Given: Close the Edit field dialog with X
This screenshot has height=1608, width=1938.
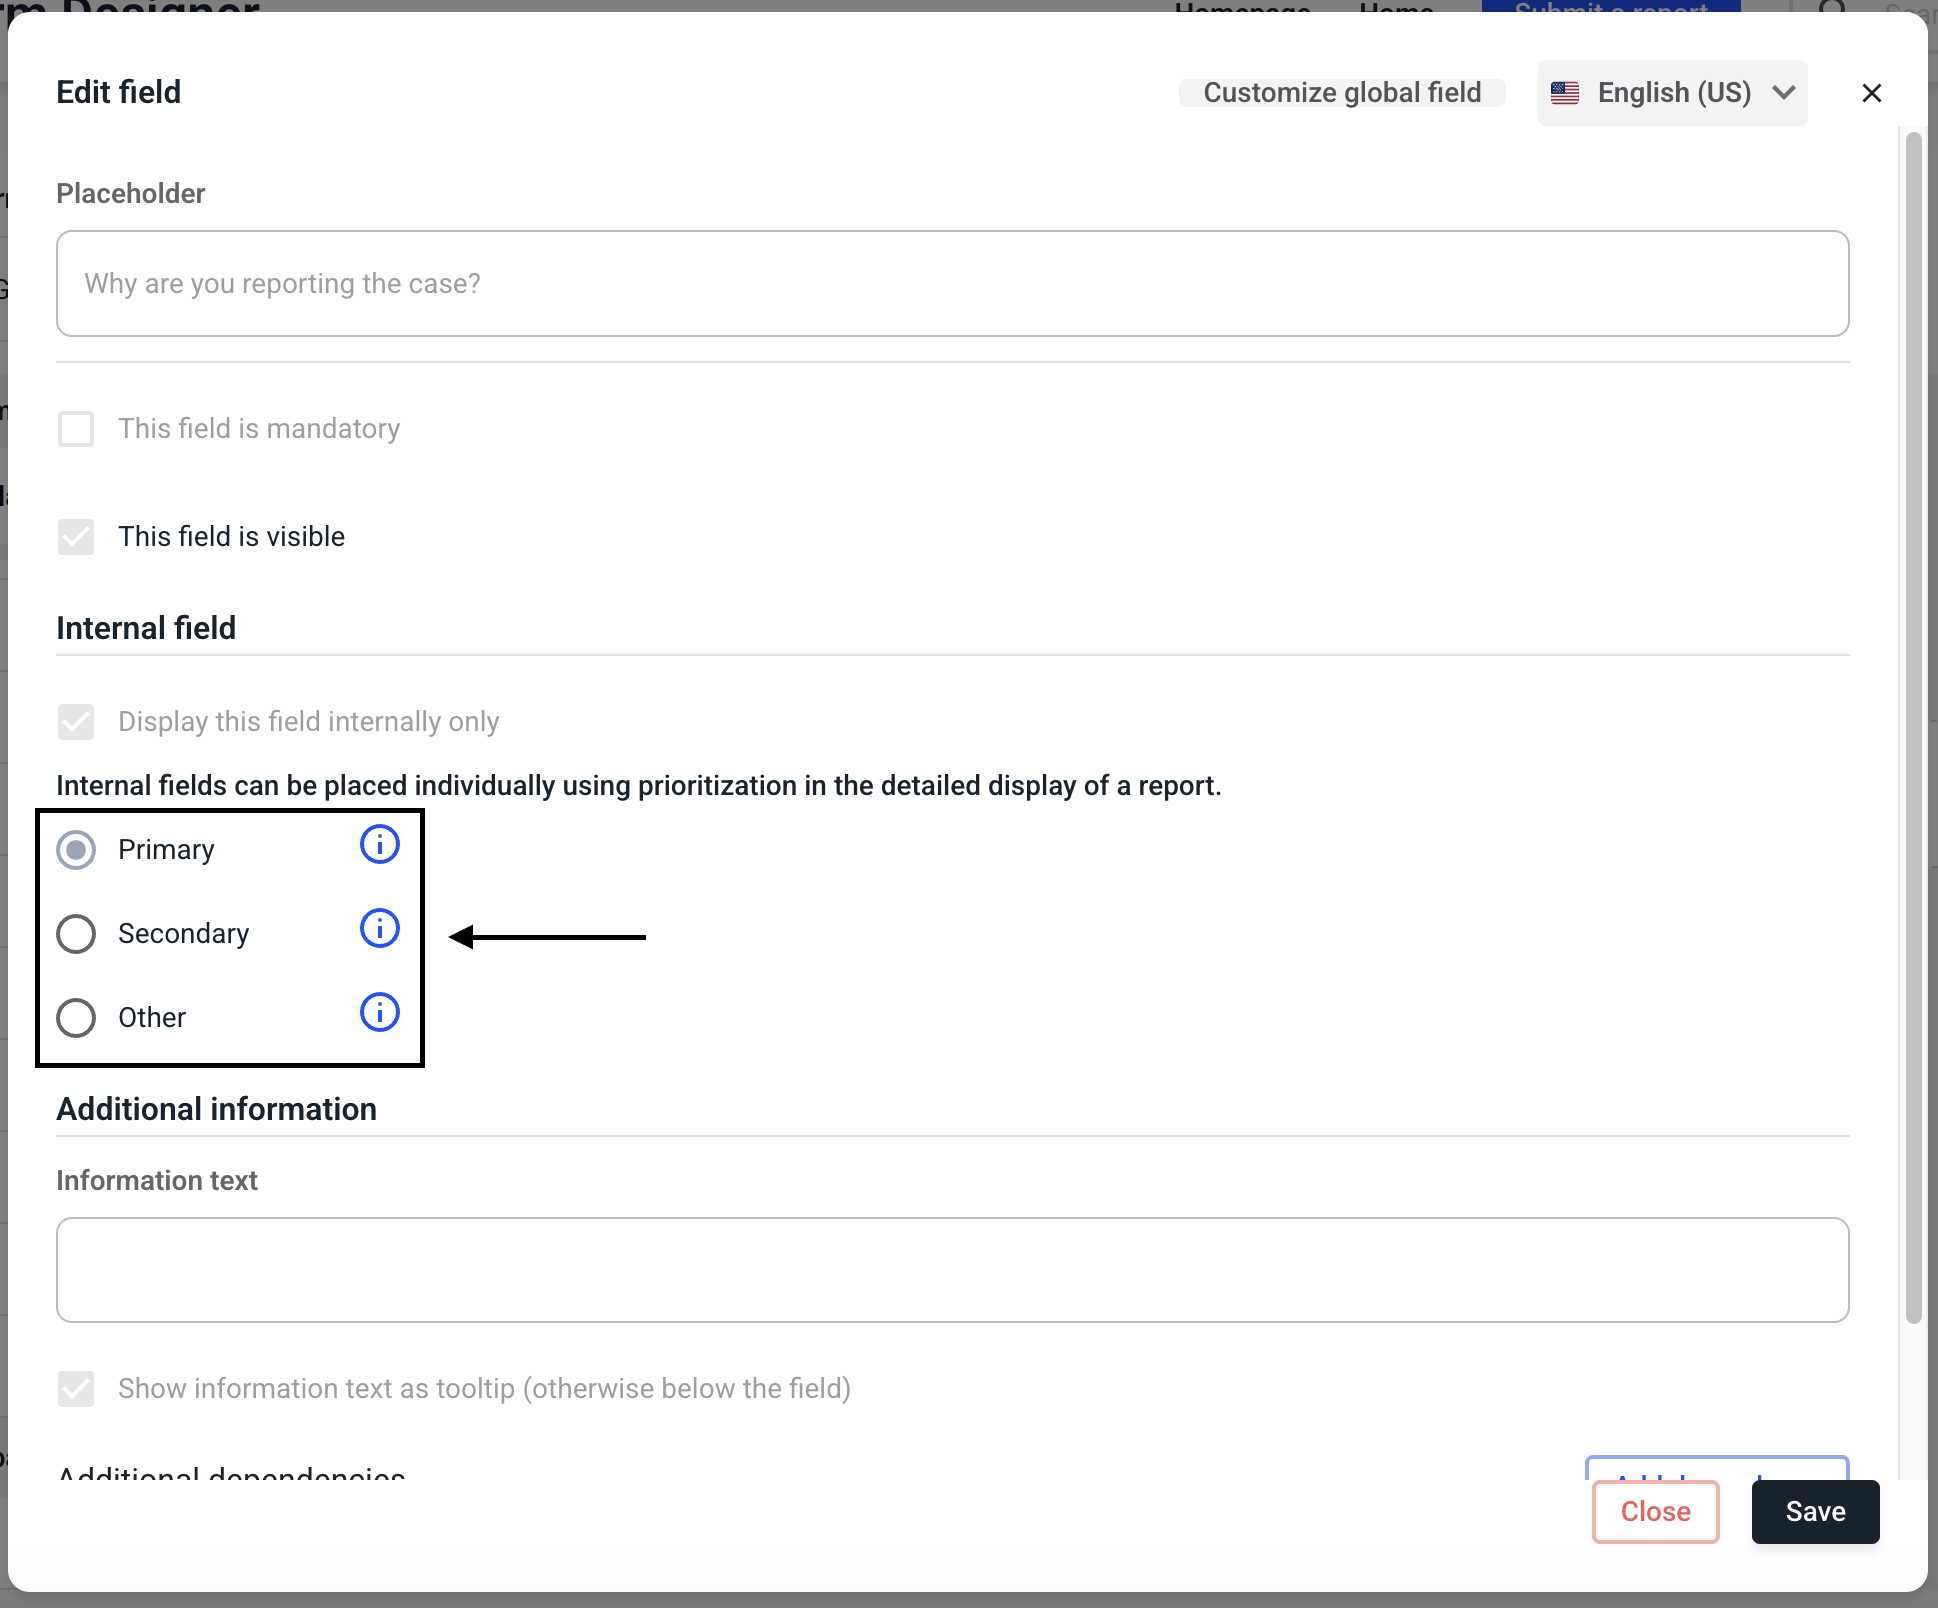Looking at the screenshot, I should 1871,93.
